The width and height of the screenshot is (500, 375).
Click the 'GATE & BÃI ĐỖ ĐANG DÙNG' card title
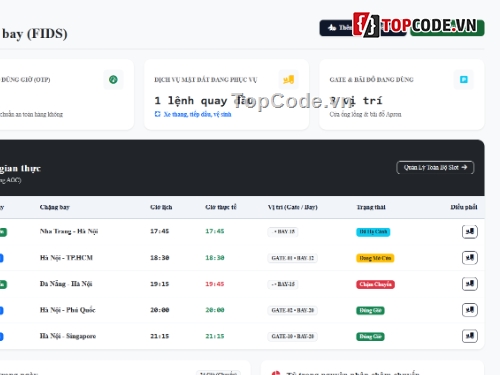[x=371, y=80]
